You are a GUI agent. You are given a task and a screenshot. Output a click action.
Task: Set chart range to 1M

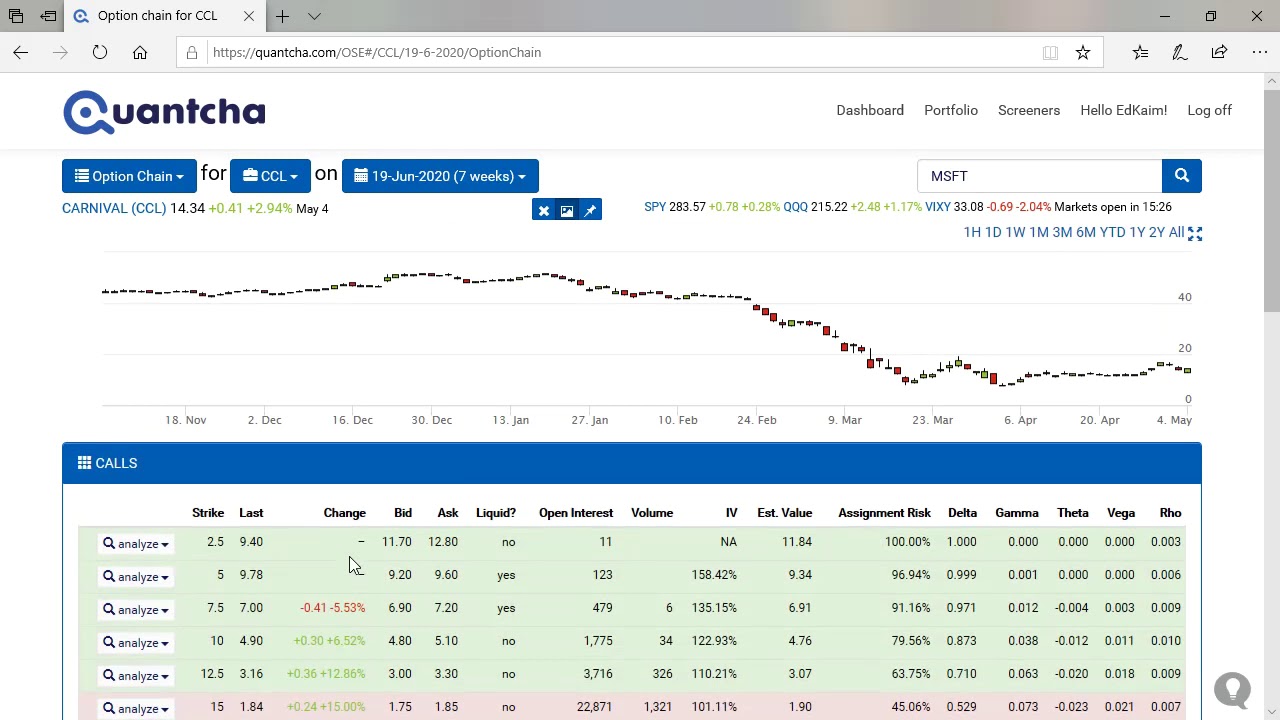pyautogui.click(x=1039, y=232)
